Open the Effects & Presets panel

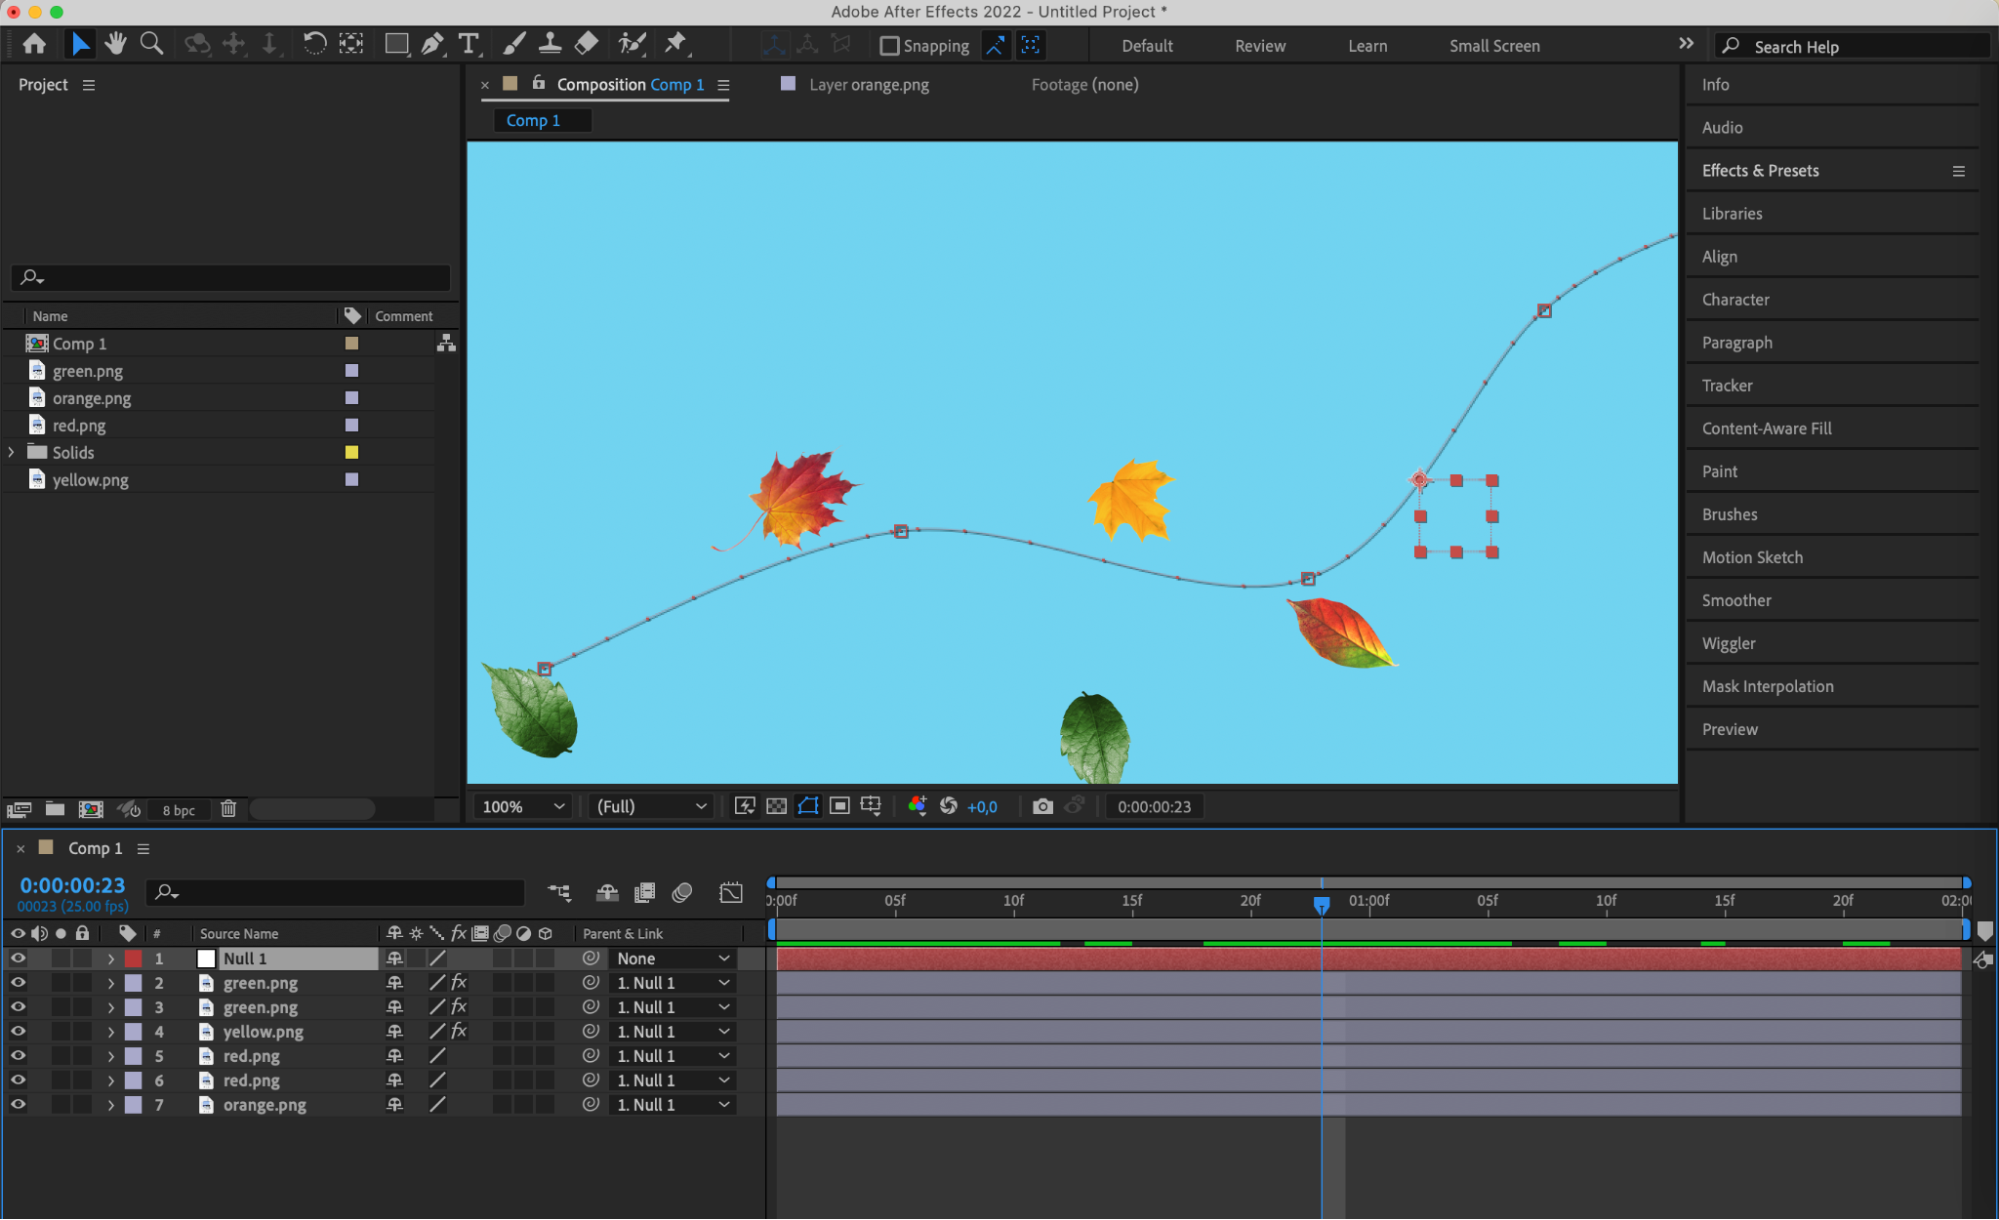pos(1759,170)
